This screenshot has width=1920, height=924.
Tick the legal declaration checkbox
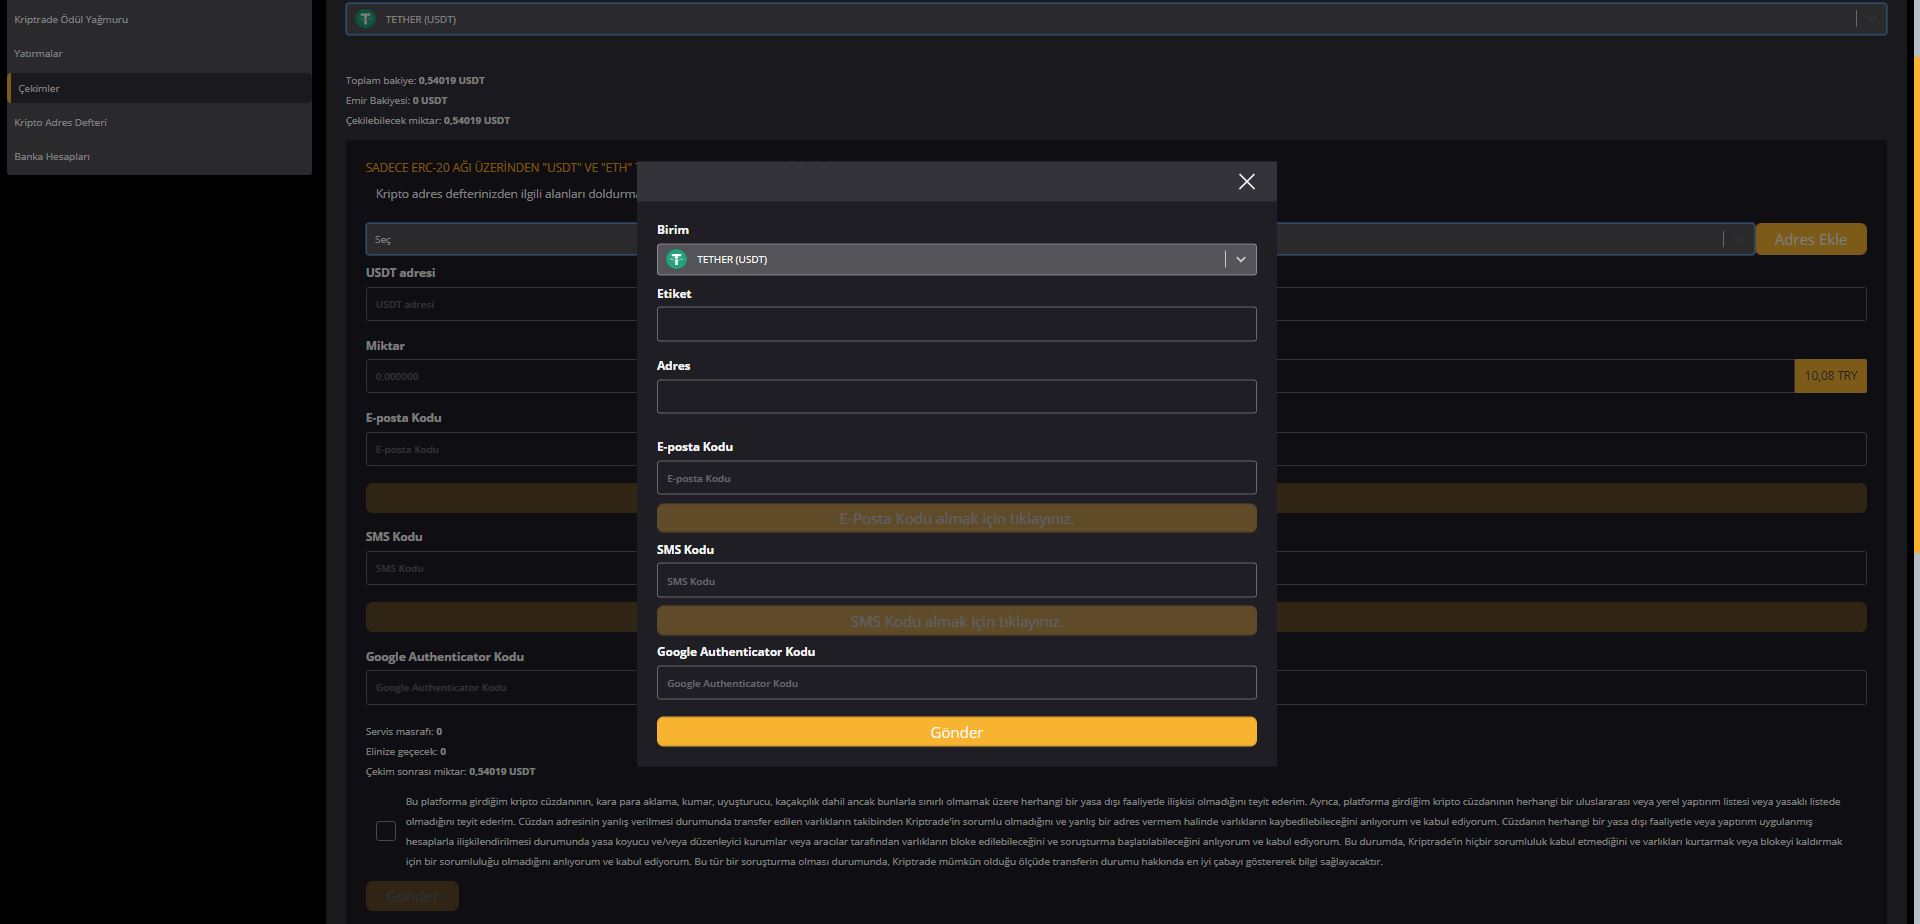point(386,831)
